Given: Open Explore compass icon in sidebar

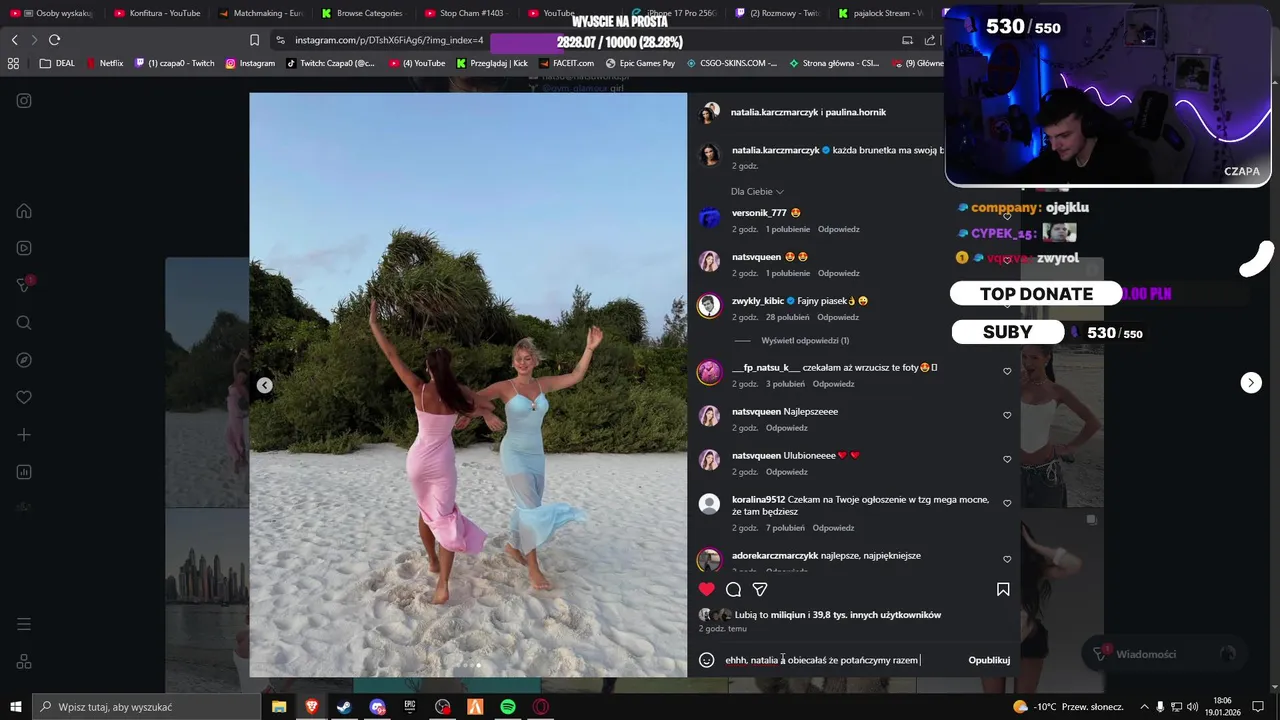Looking at the screenshot, I should [x=24, y=360].
